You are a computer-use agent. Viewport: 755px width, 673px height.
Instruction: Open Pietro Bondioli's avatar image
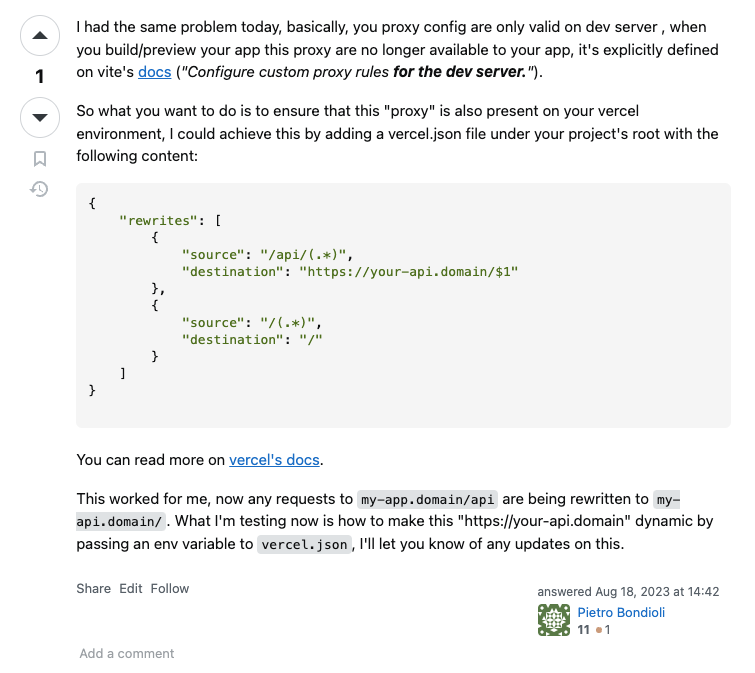click(554, 620)
